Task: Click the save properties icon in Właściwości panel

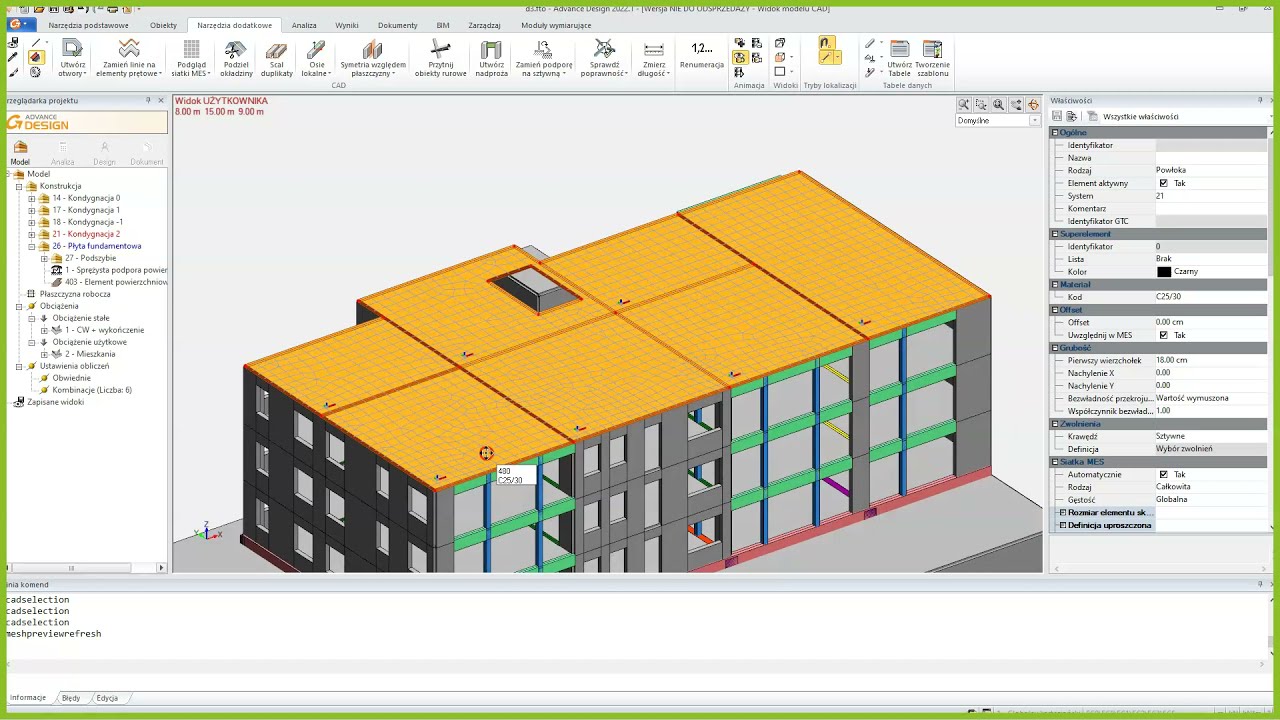Action: (x=1058, y=116)
